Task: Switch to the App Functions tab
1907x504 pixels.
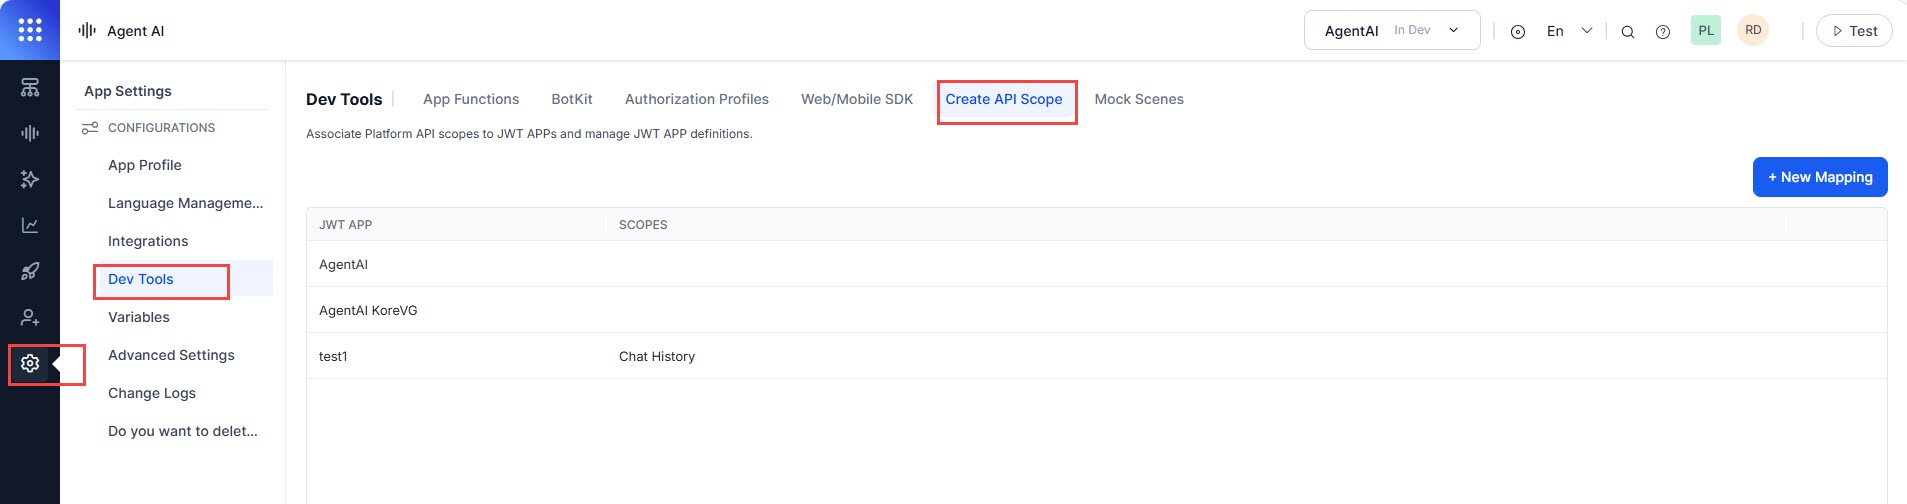Action: coord(470,99)
